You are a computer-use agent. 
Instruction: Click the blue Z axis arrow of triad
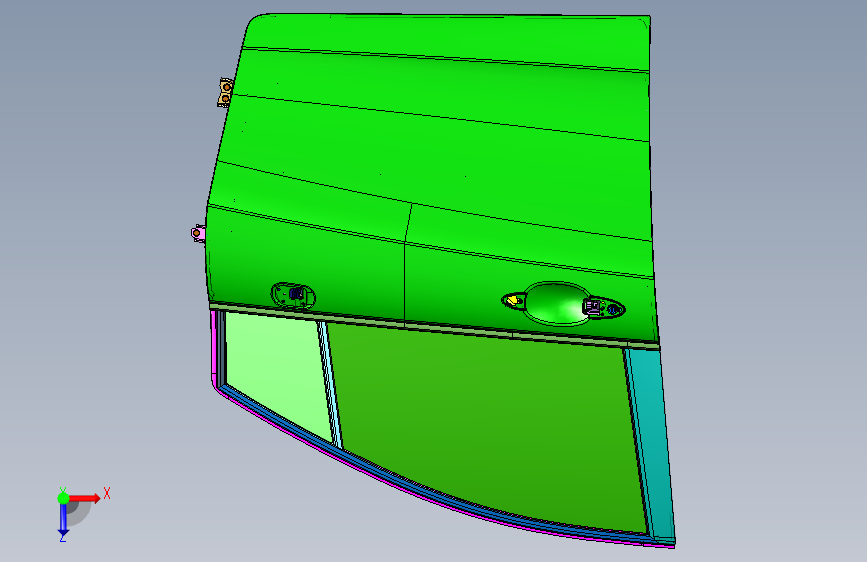tap(63, 520)
